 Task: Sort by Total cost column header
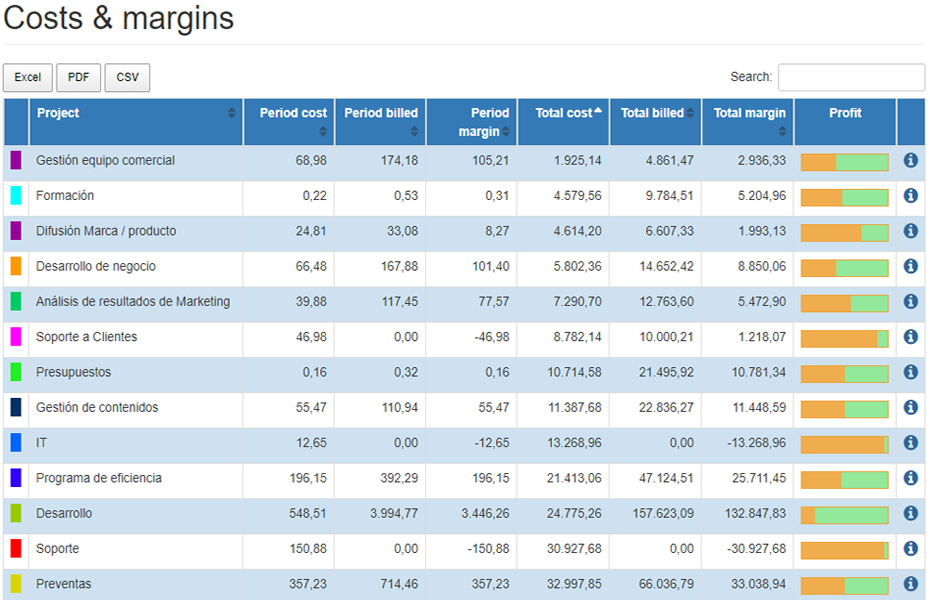tap(563, 113)
